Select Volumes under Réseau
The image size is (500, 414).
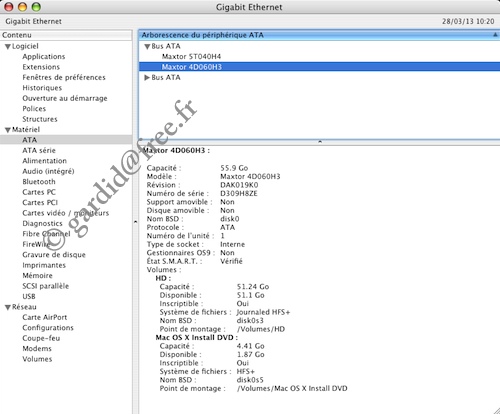[37, 359]
